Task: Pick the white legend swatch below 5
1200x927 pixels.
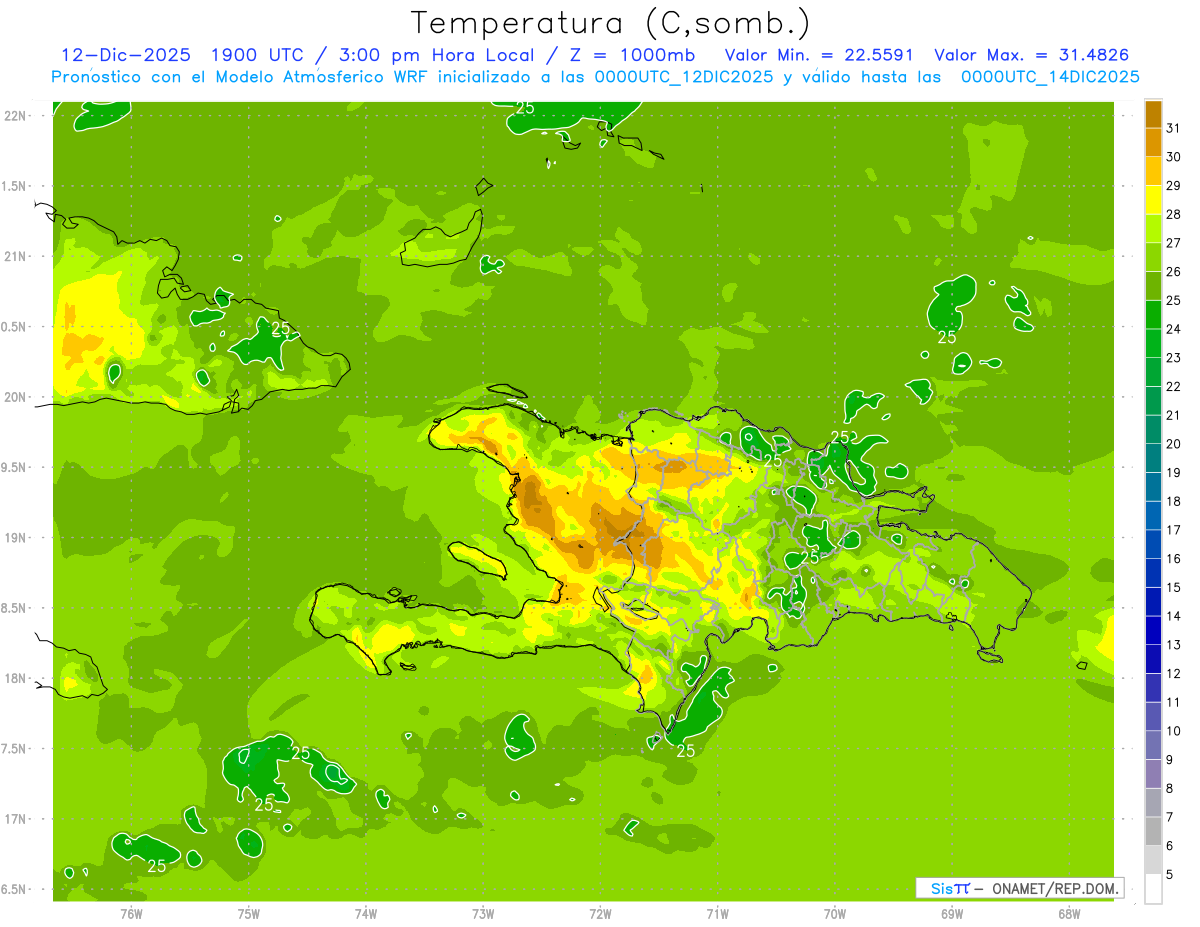Action: (1153, 889)
